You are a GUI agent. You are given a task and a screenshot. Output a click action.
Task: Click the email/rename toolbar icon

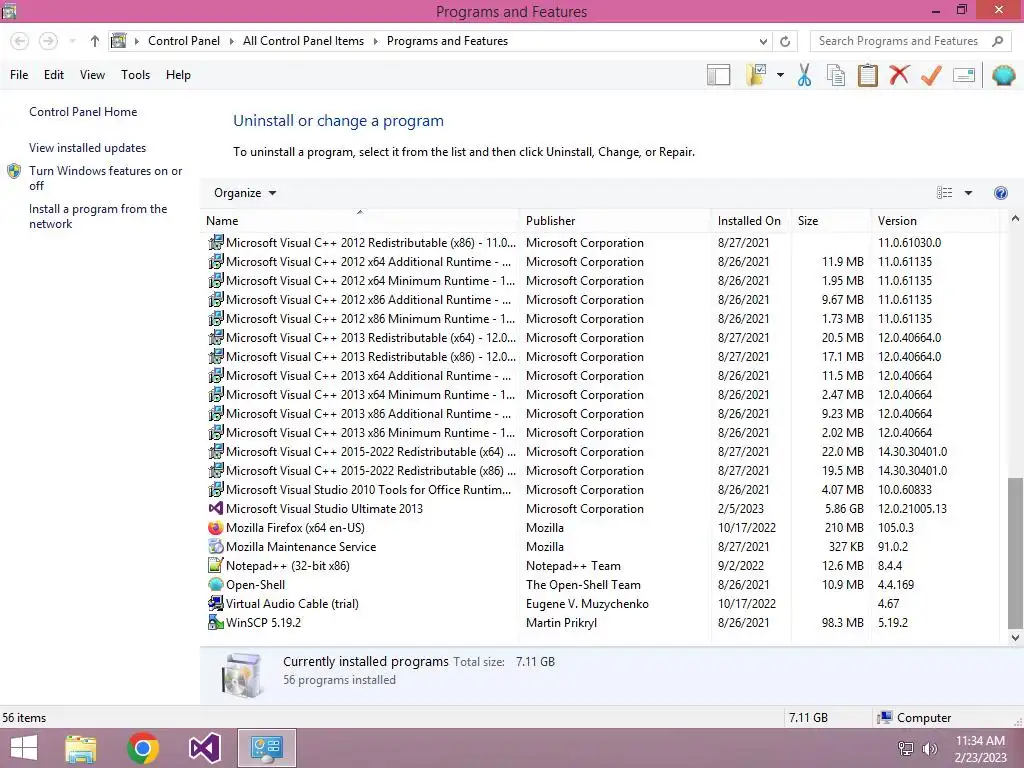point(964,75)
